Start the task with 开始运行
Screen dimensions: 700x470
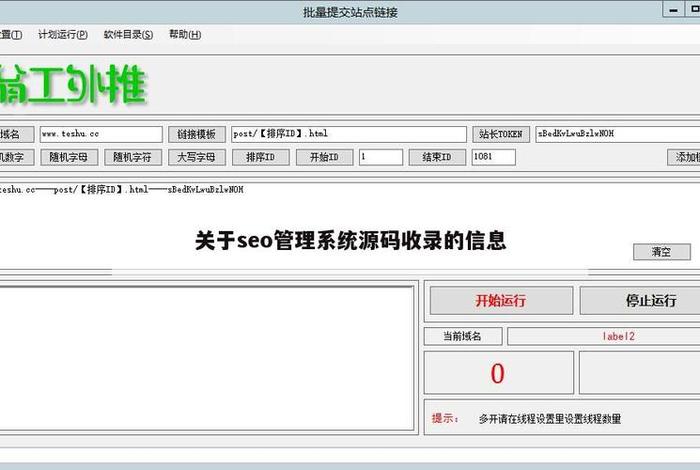tap(501, 300)
